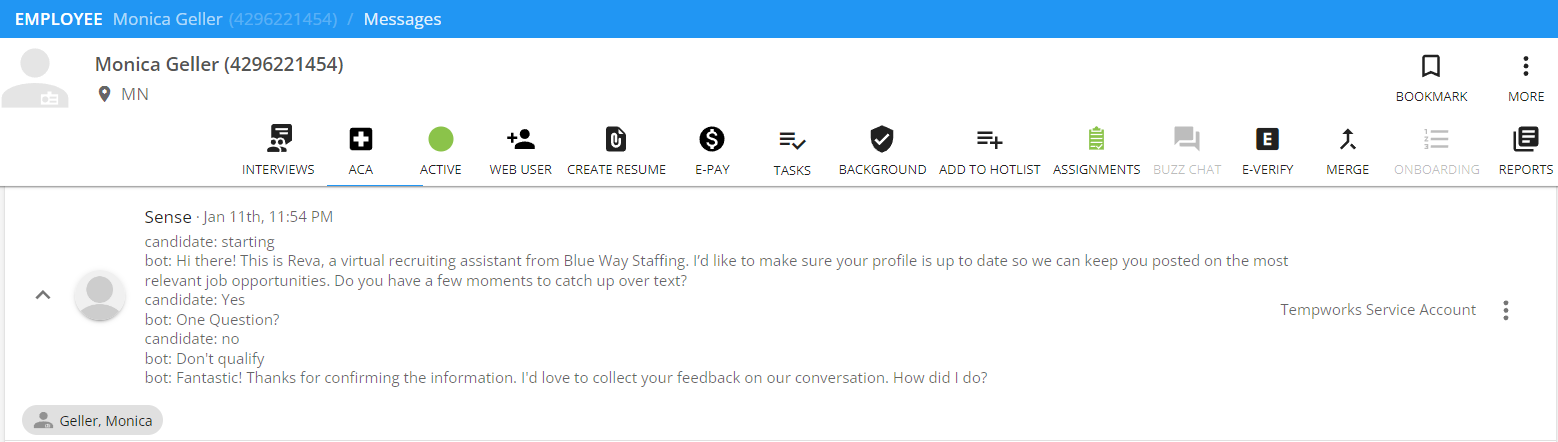This screenshot has height=442, width=1558.
Task: Open message options three-dot menu
Action: point(1505,310)
